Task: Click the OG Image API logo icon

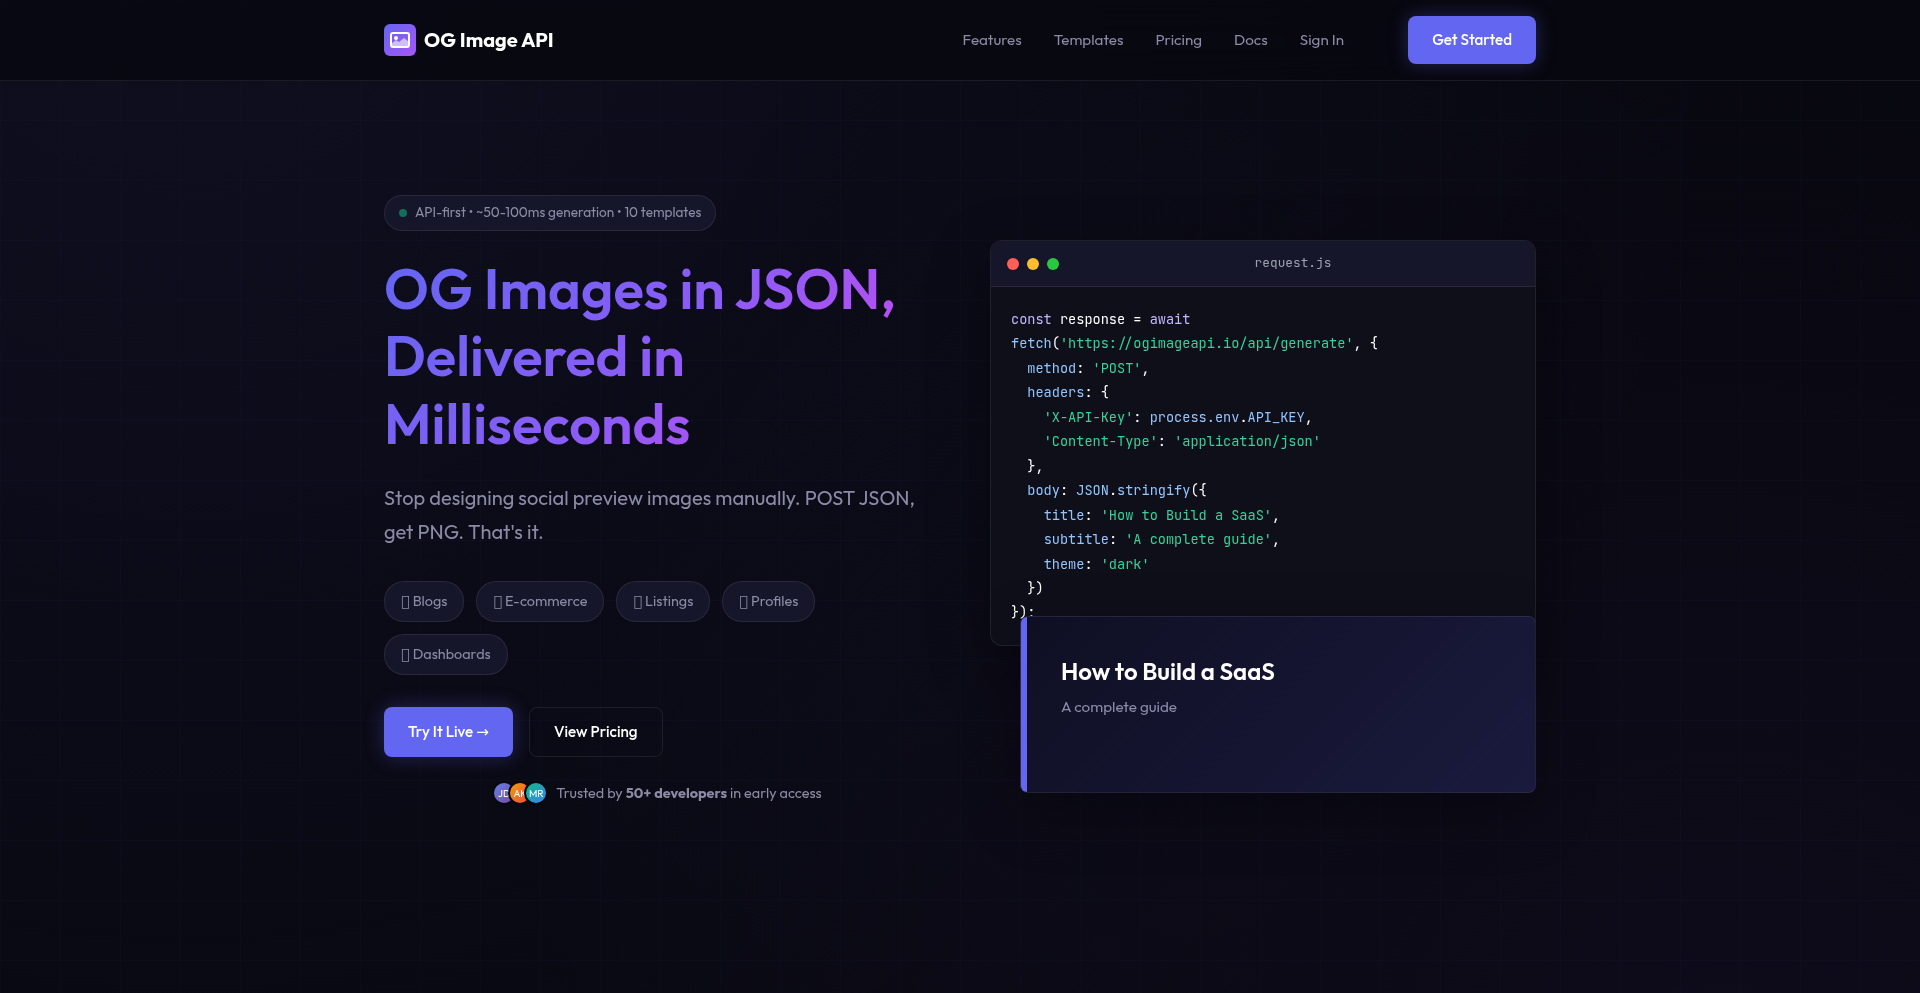Action: point(400,39)
